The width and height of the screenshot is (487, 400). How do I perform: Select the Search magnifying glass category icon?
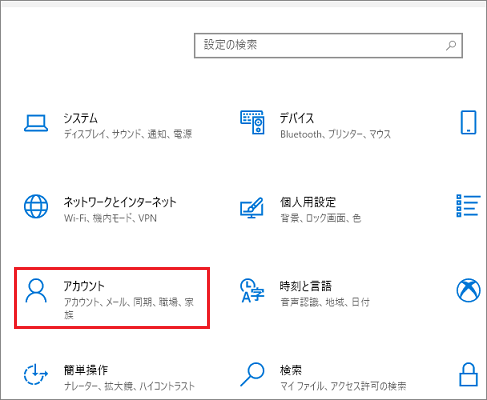252,374
